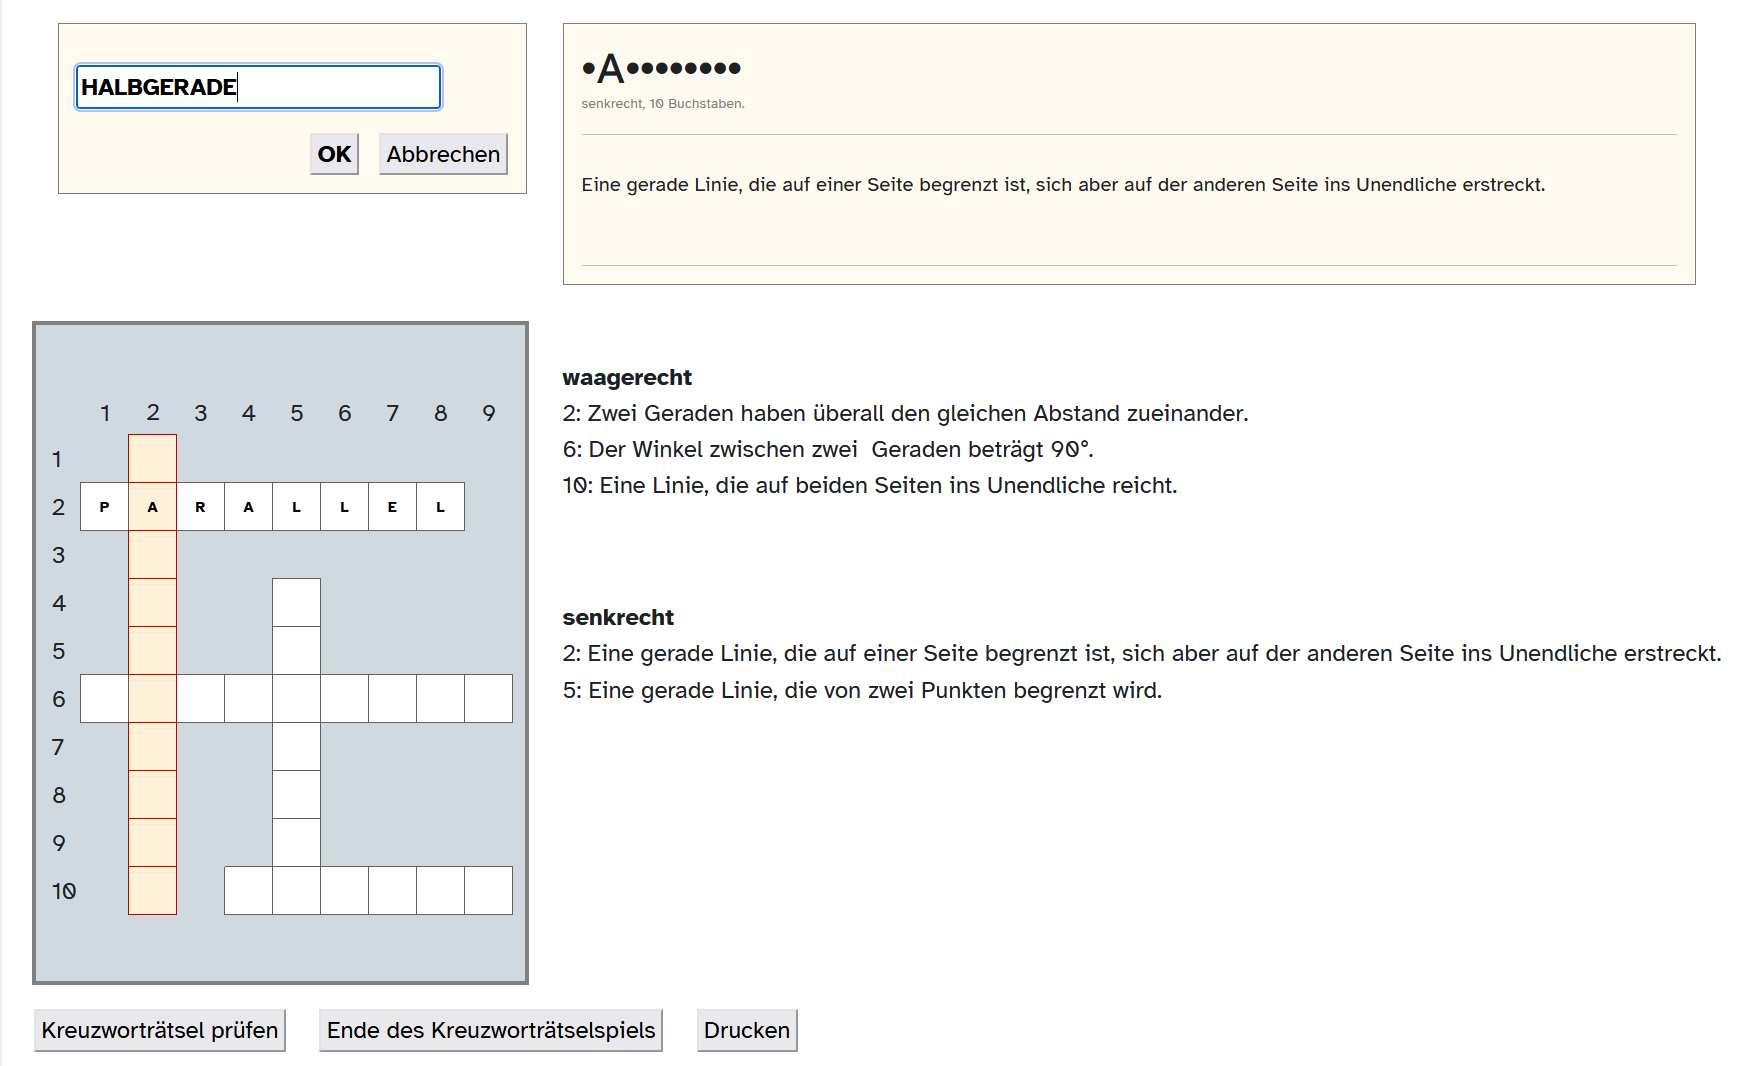Click the empty cell at row 10, column 4
This screenshot has height=1066, width=1744.
click(x=248, y=891)
